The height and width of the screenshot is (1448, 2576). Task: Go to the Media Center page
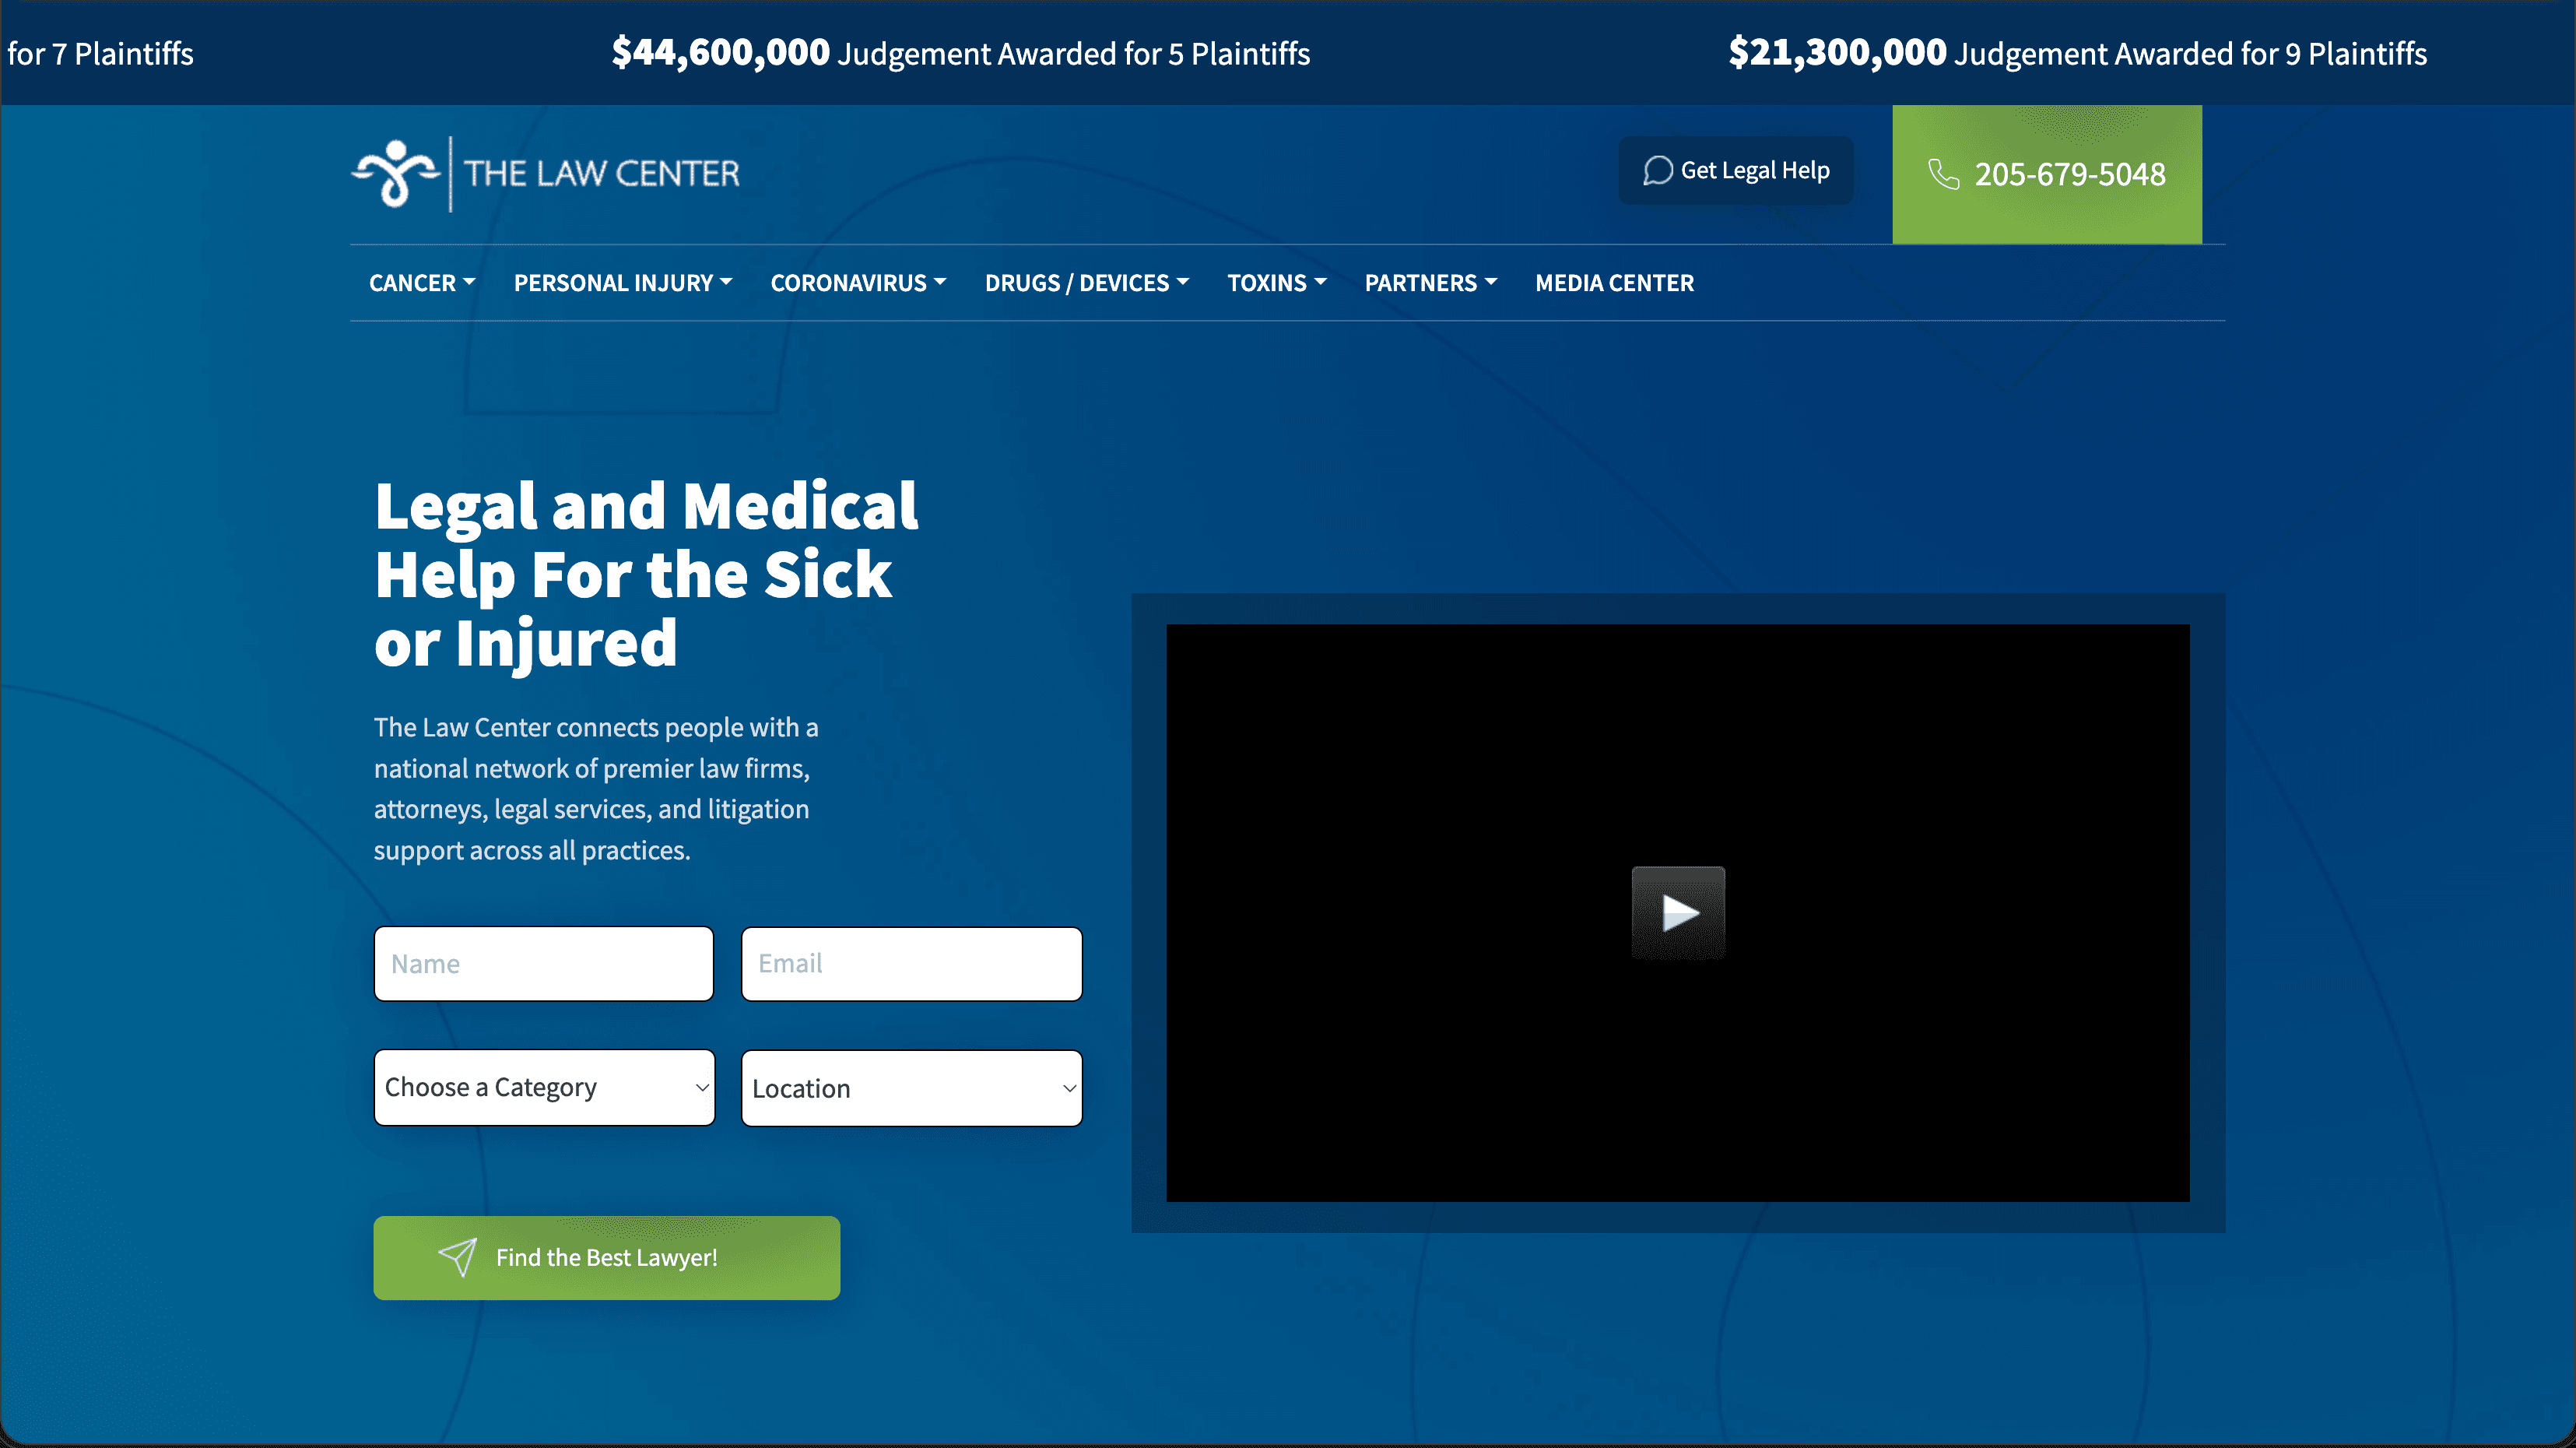click(x=1614, y=283)
